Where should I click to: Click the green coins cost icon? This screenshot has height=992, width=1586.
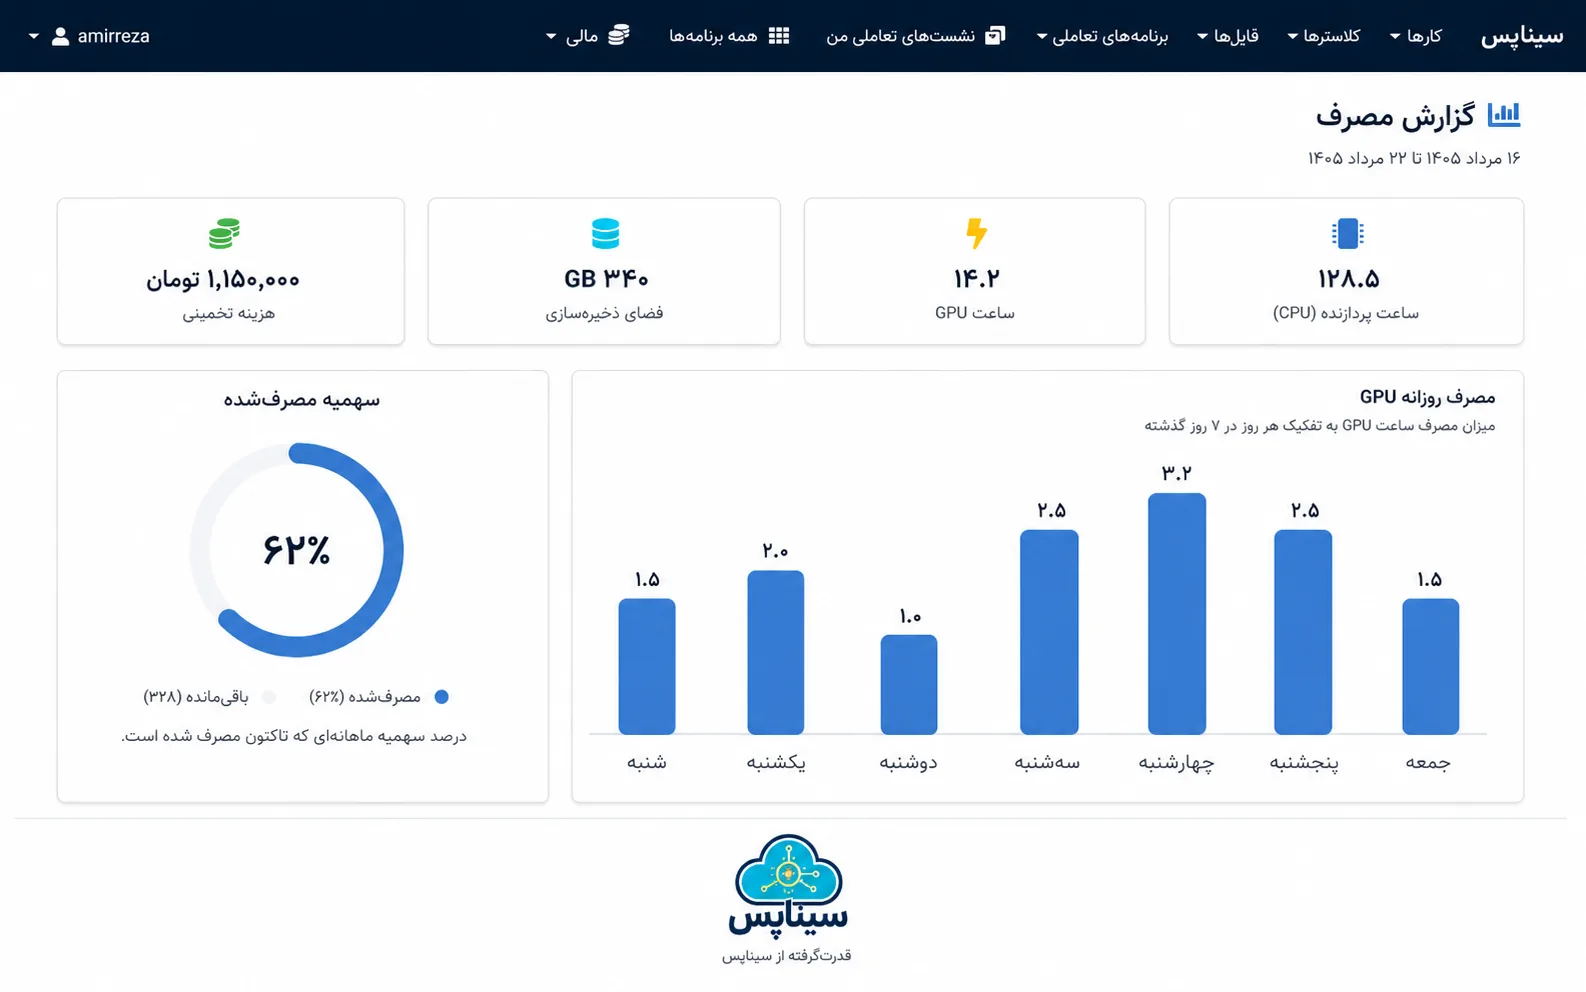tap(224, 233)
